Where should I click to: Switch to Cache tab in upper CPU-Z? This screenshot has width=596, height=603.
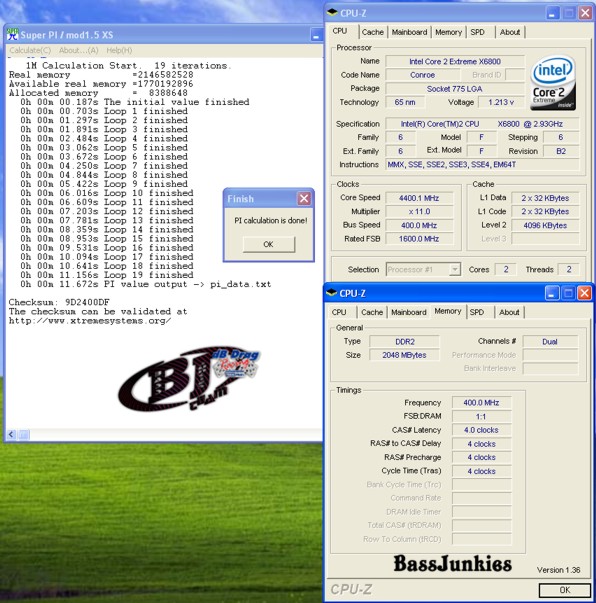click(x=373, y=32)
